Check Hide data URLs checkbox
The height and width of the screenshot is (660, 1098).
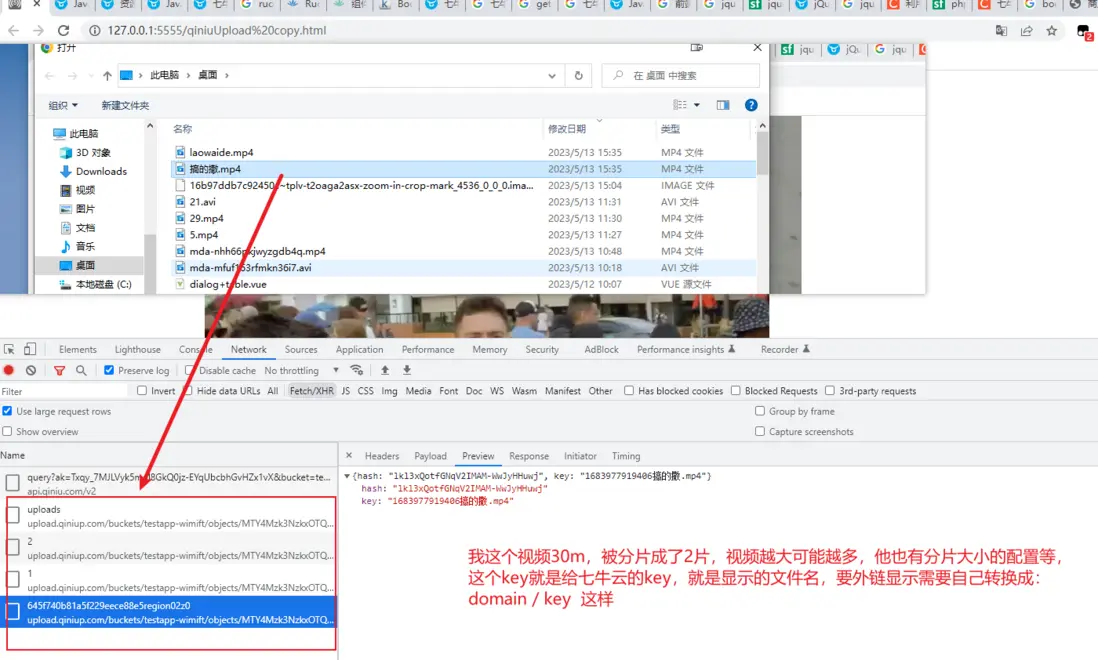coord(188,391)
